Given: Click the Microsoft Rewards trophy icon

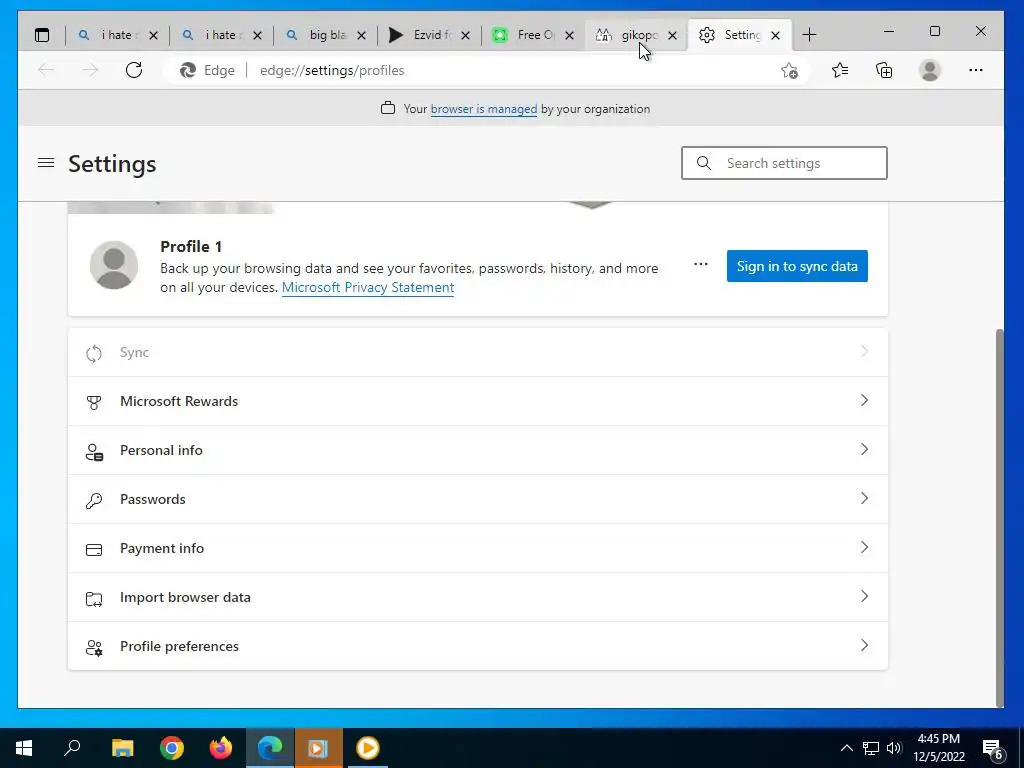Looking at the screenshot, I should [x=94, y=402].
